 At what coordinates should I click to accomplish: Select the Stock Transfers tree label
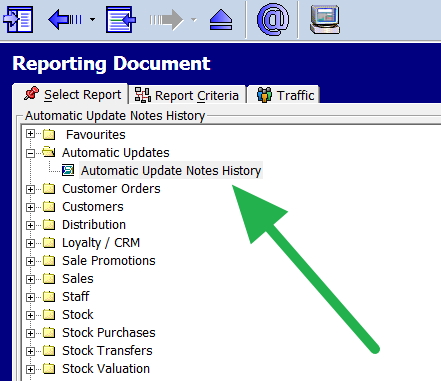(x=107, y=351)
